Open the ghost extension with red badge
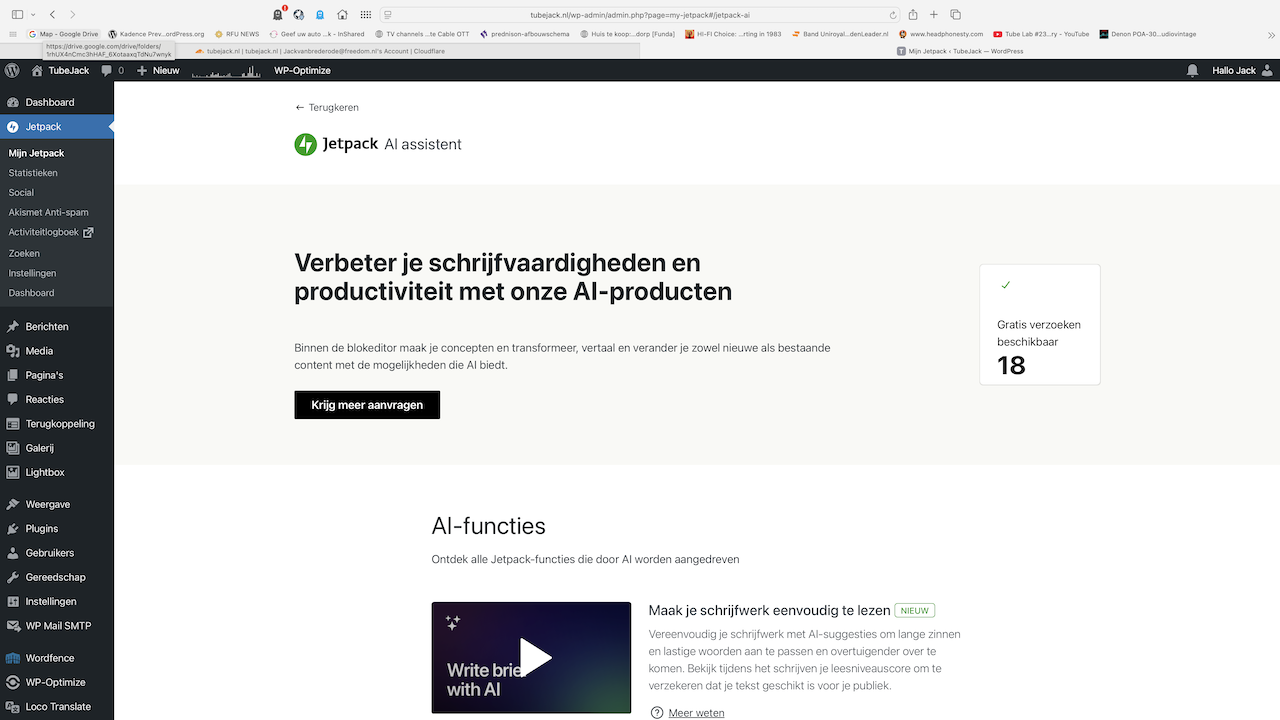Viewport: 1280px width, 720px height. pos(278,14)
